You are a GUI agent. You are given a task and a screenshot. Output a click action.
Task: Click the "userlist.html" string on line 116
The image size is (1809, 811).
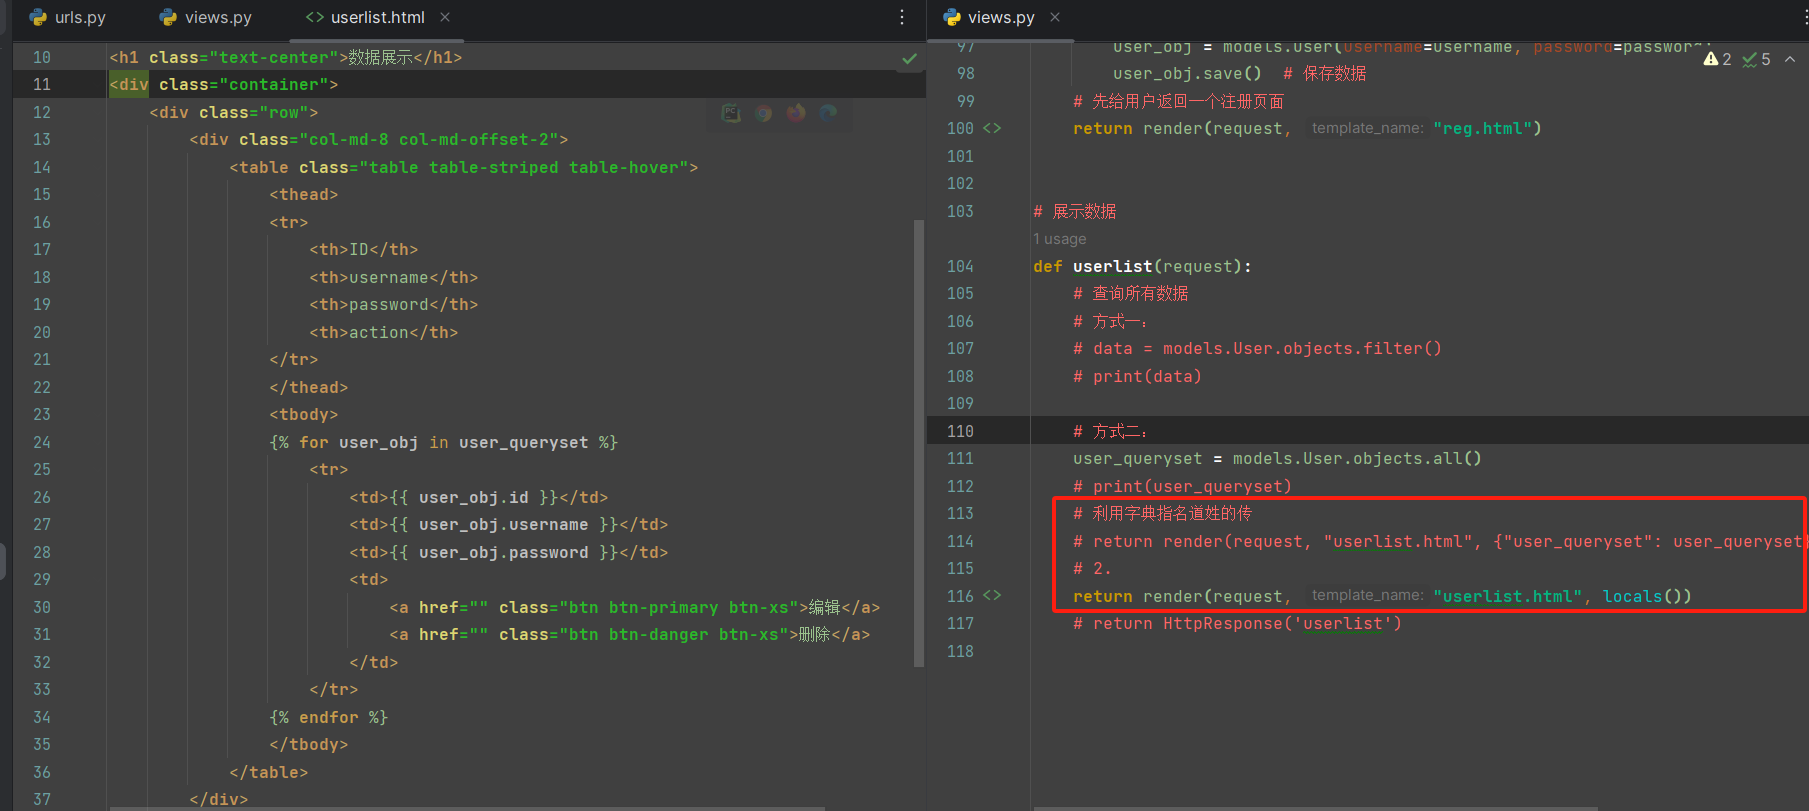point(1507,596)
